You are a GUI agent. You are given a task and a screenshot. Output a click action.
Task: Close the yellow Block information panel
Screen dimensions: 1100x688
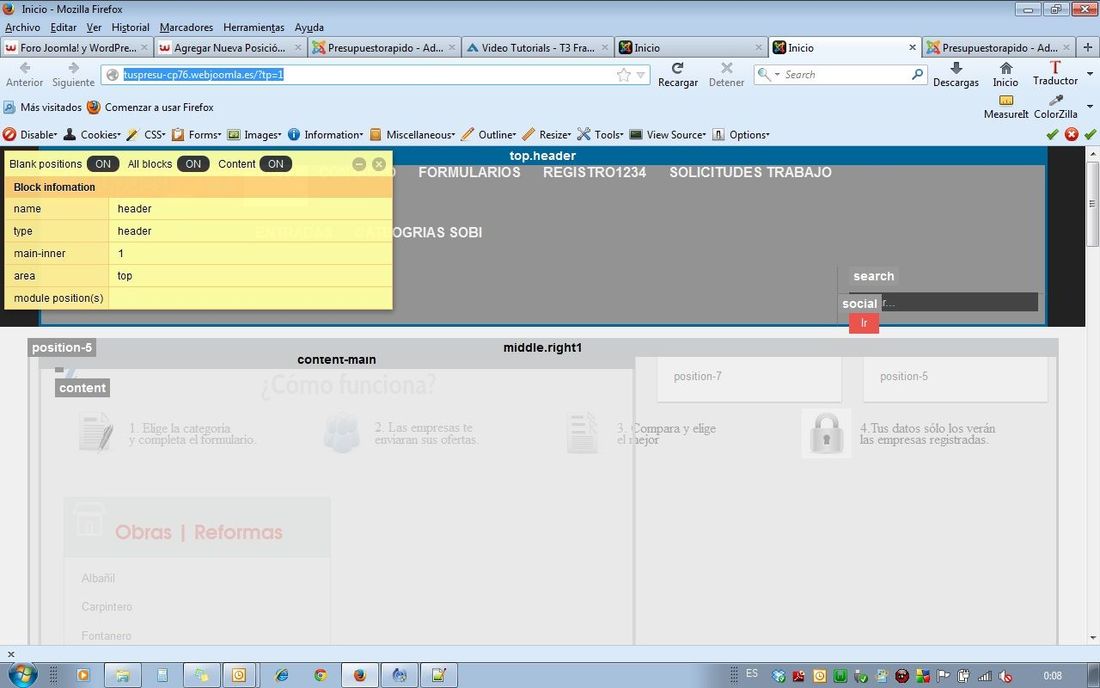[379, 164]
